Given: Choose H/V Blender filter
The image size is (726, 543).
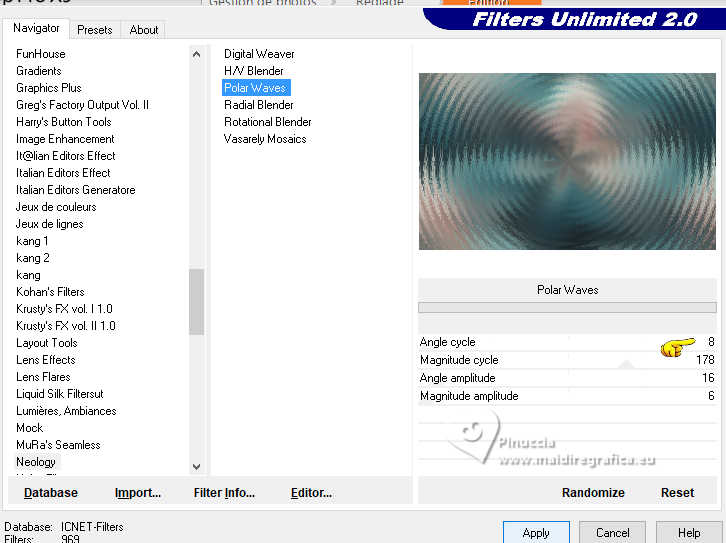Looking at the screenshot, I should 254,71.
